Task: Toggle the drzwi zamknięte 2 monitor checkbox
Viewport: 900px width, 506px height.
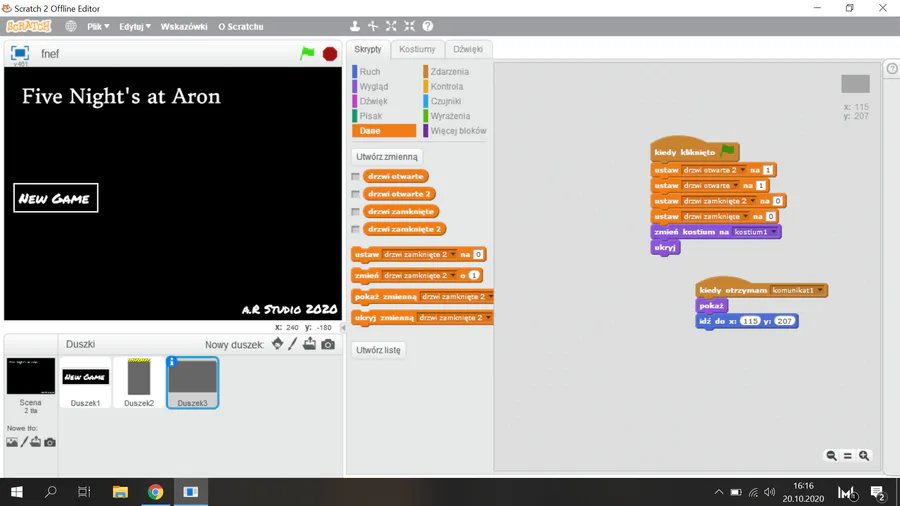Action: (356, 229)
